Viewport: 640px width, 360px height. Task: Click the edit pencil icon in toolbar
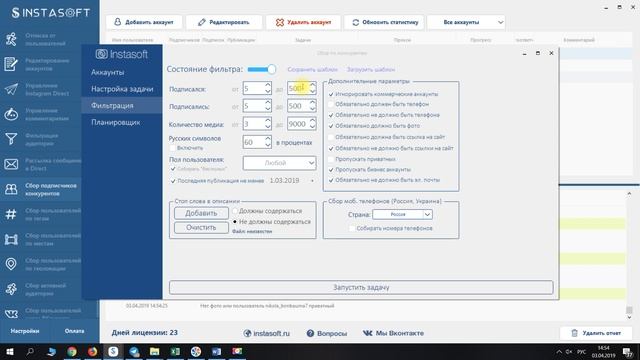[202, 22]
